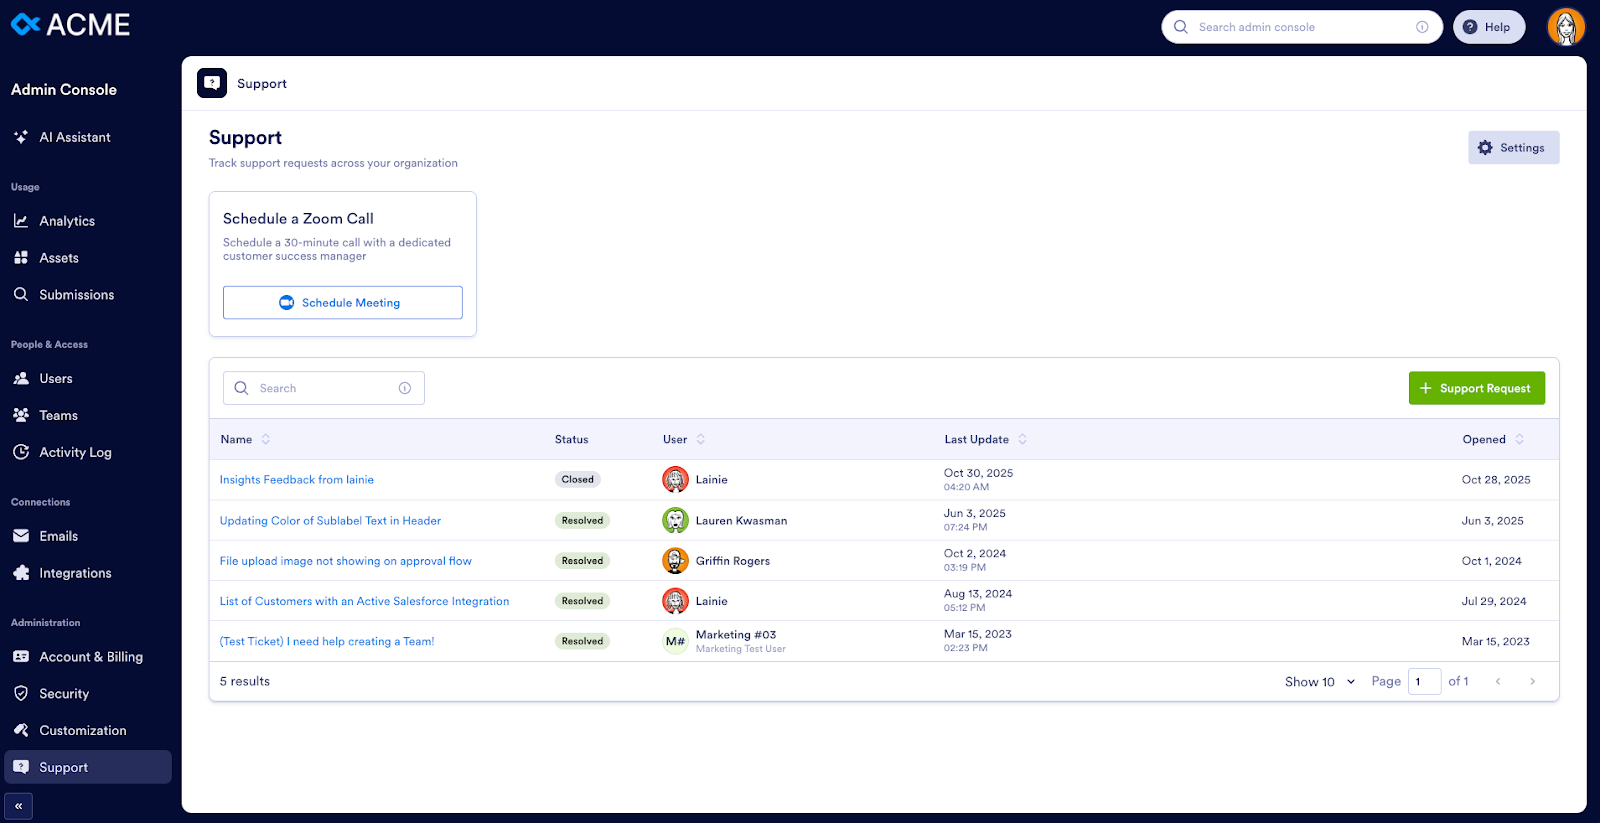Click 'Lauren Kwasman' user name

(741, 521)
